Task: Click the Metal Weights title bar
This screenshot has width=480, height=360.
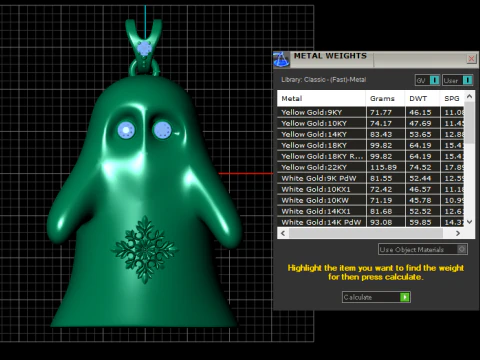Action: (x=377, y=59)
